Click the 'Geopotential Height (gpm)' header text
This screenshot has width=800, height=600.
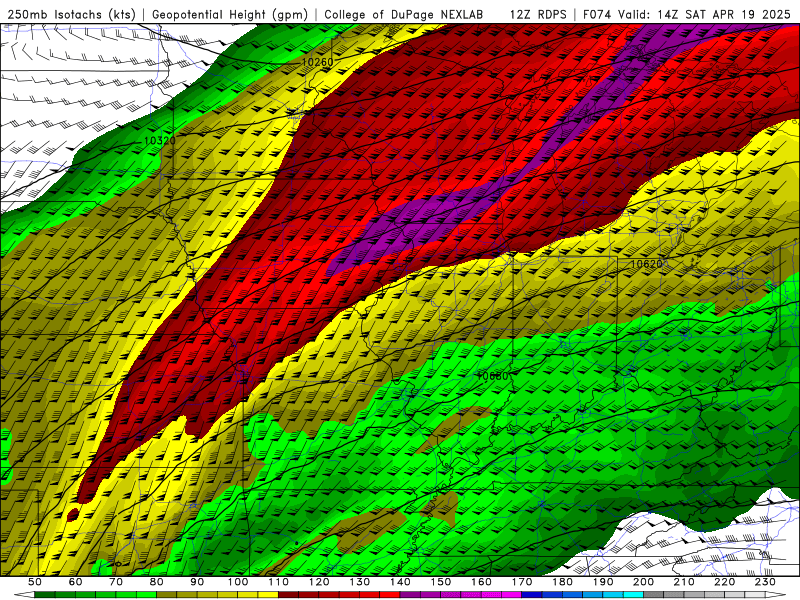coord(230,14)
